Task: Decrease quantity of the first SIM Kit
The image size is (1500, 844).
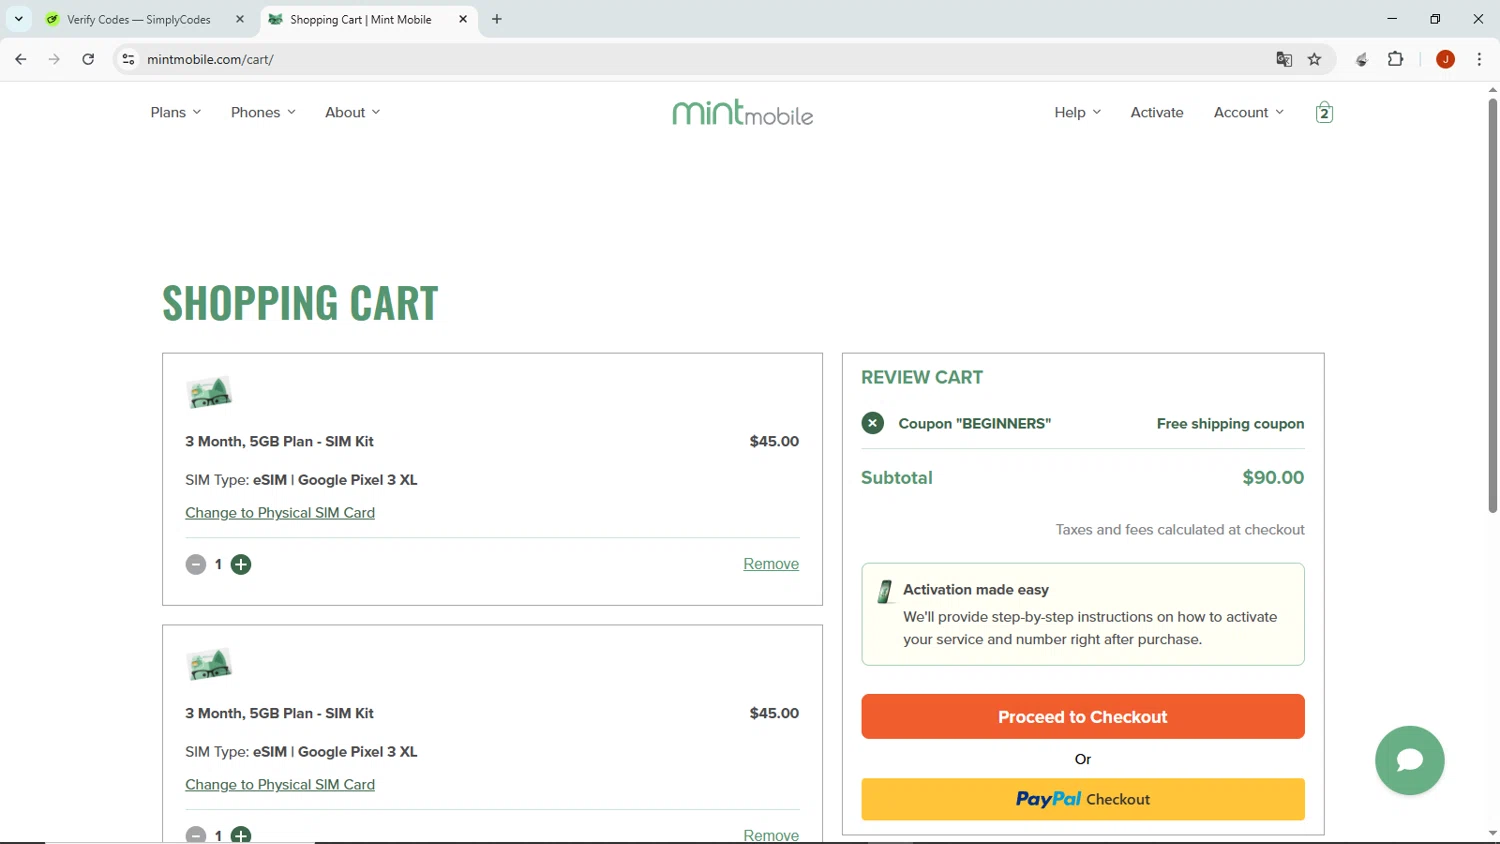Action: [x=196, y=565]
